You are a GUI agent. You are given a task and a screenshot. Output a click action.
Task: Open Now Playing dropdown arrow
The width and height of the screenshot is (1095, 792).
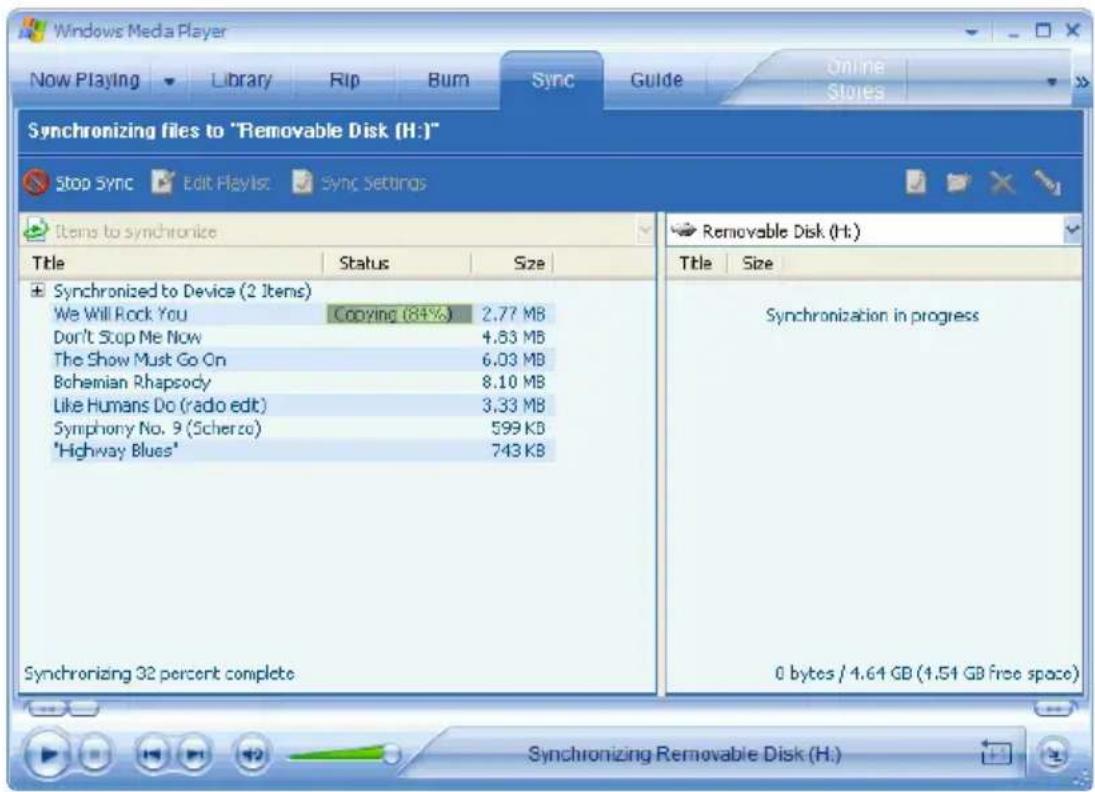(x=169, y=82)
